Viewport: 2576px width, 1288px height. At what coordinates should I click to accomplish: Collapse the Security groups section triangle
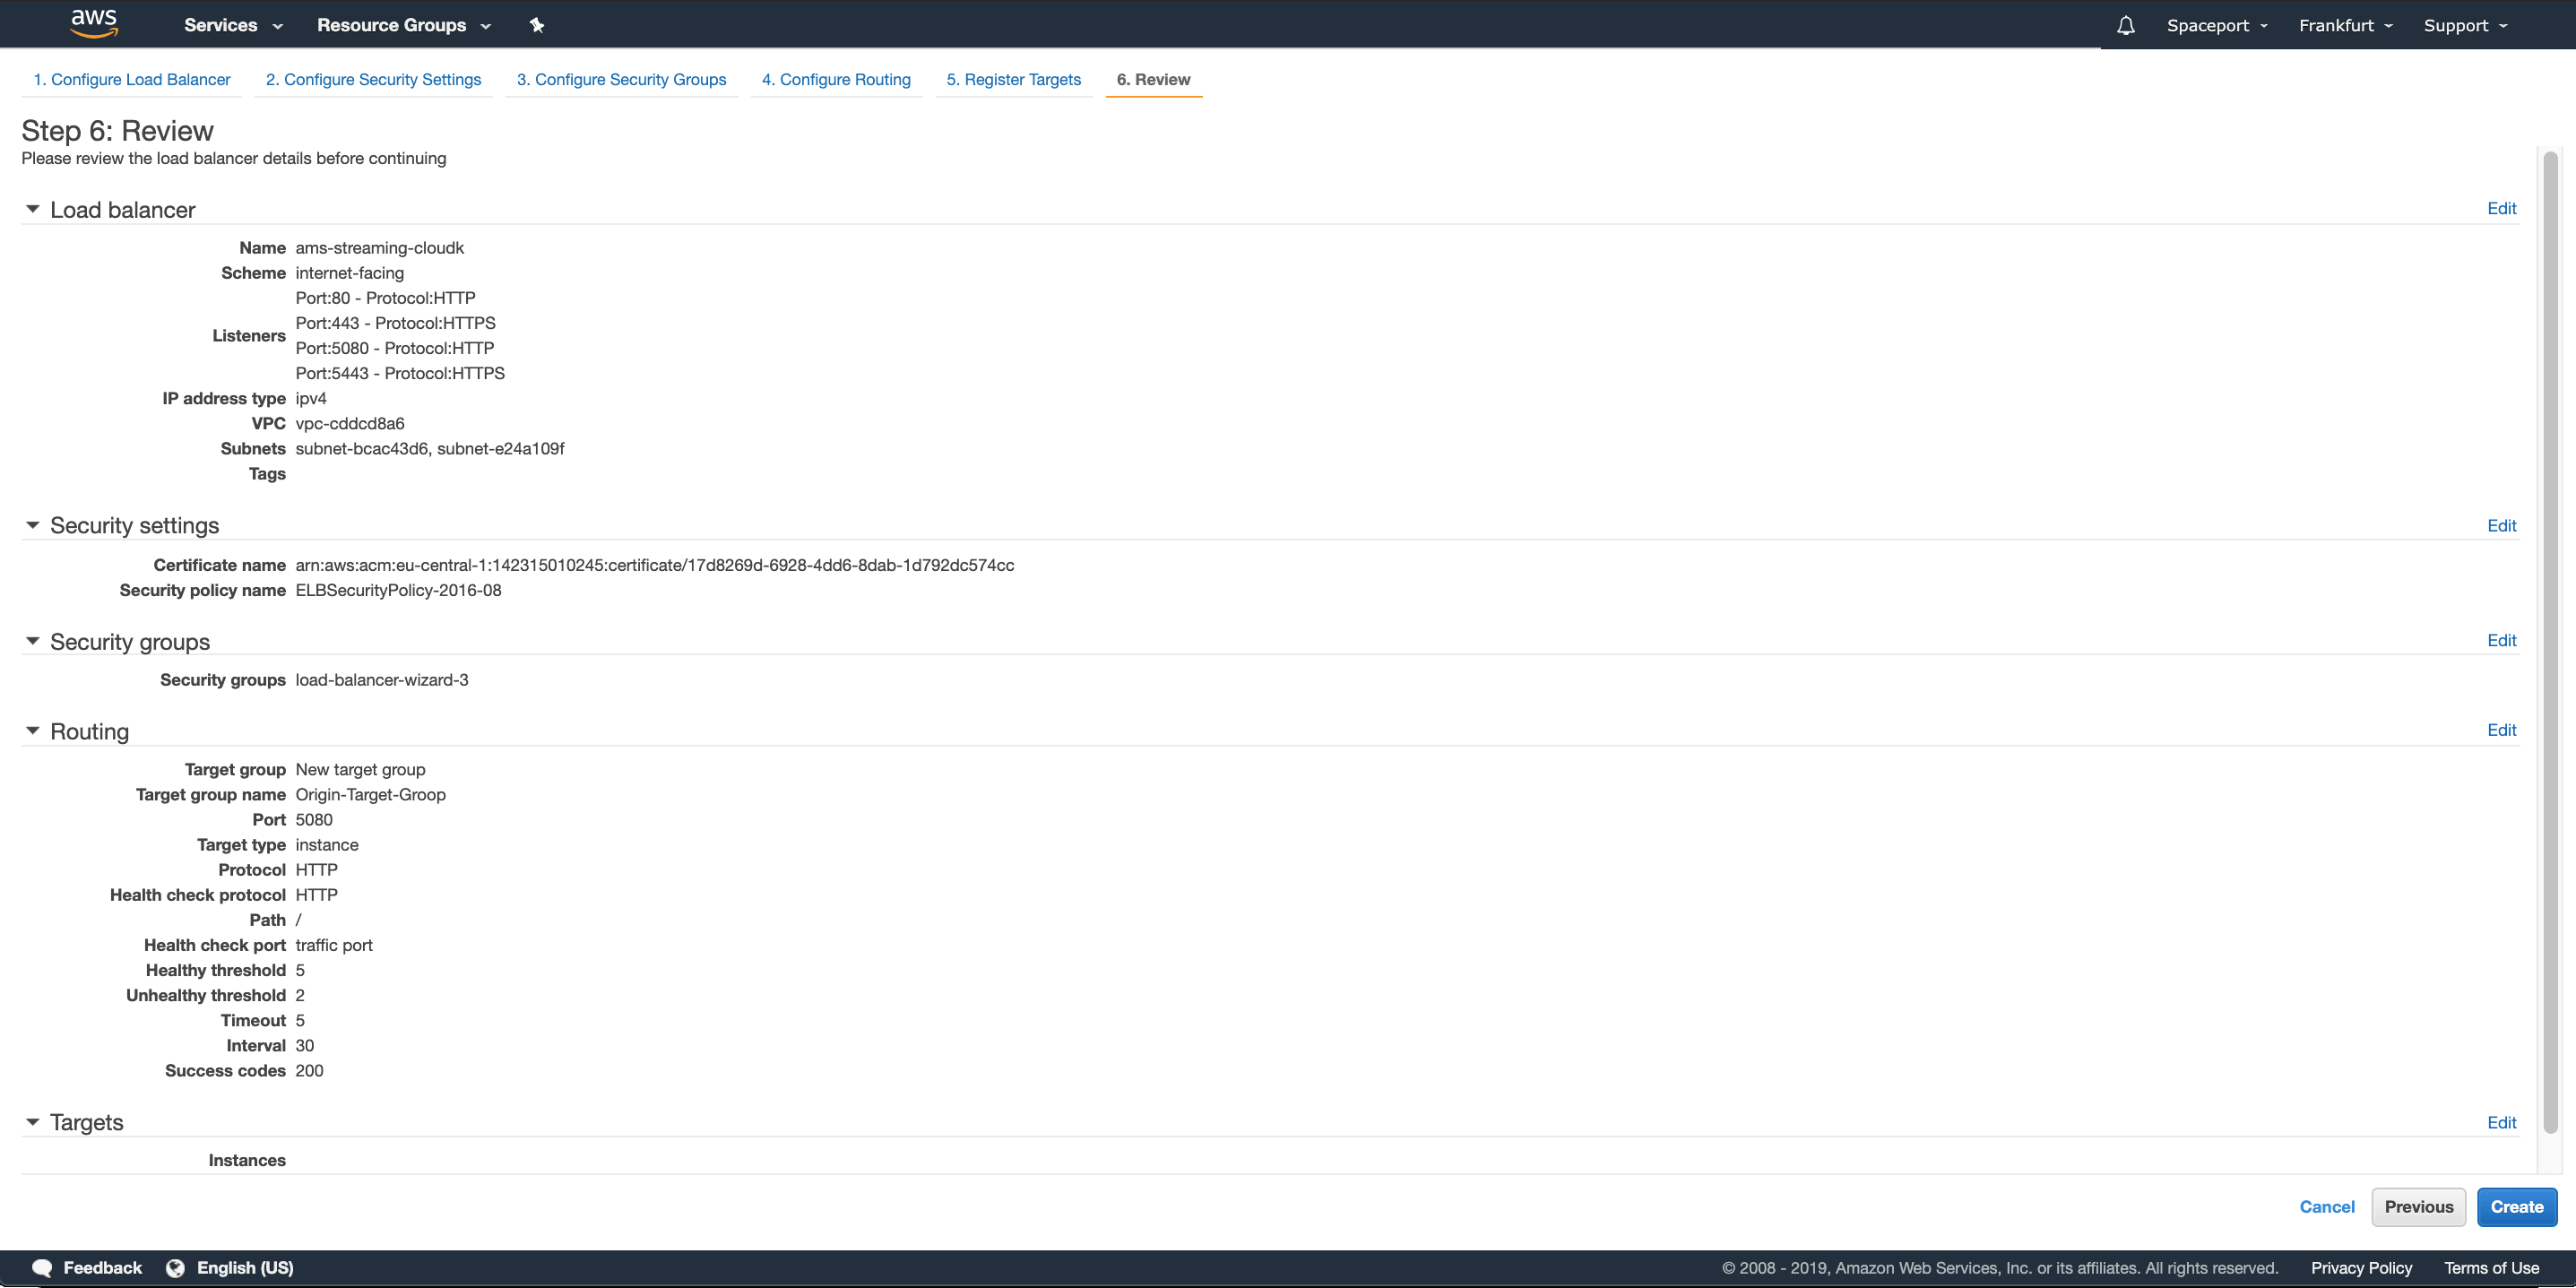(32, 641)
